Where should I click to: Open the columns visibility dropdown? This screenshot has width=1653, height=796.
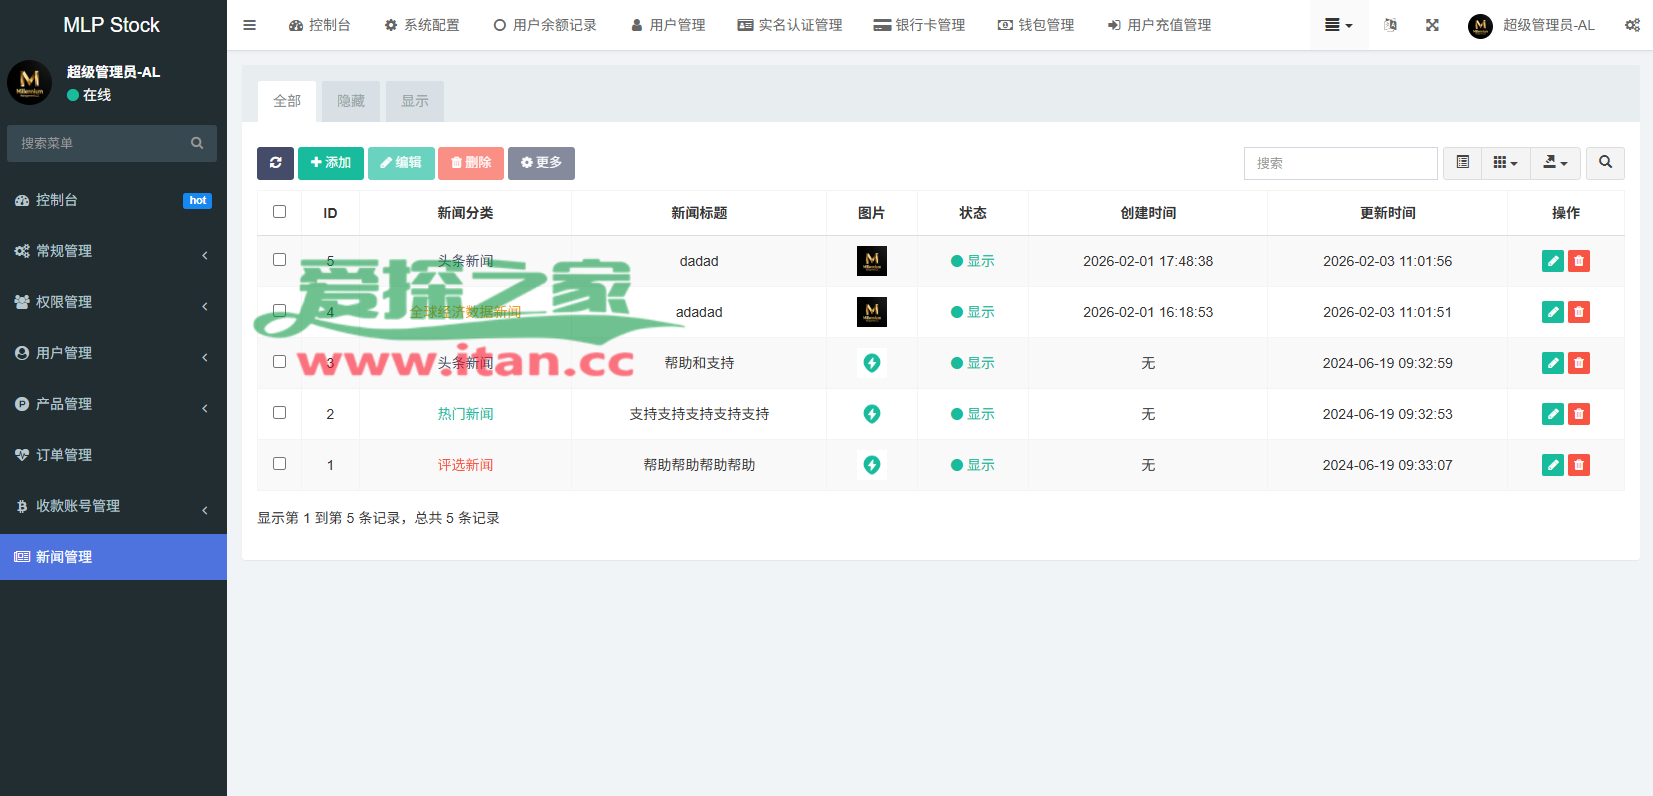pyautogui.click(x=1505, y=163)
